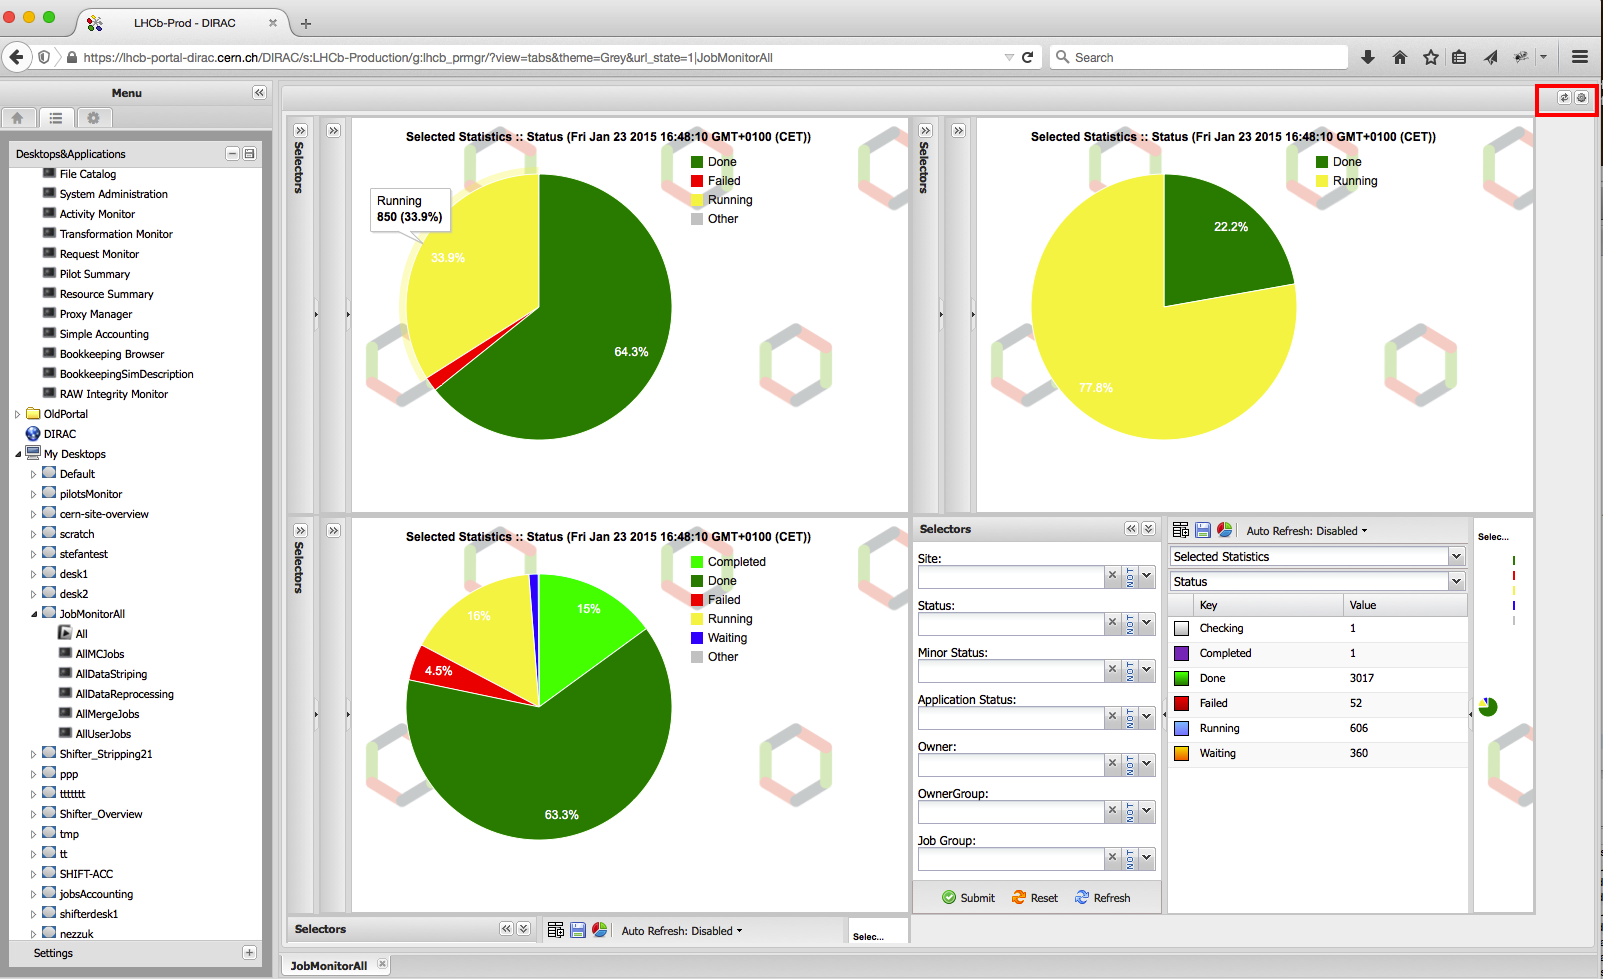This screenshot has height=979, width=1603.
Task: Toggle NOT for the Application Status selector
Action: point(1130,717)
